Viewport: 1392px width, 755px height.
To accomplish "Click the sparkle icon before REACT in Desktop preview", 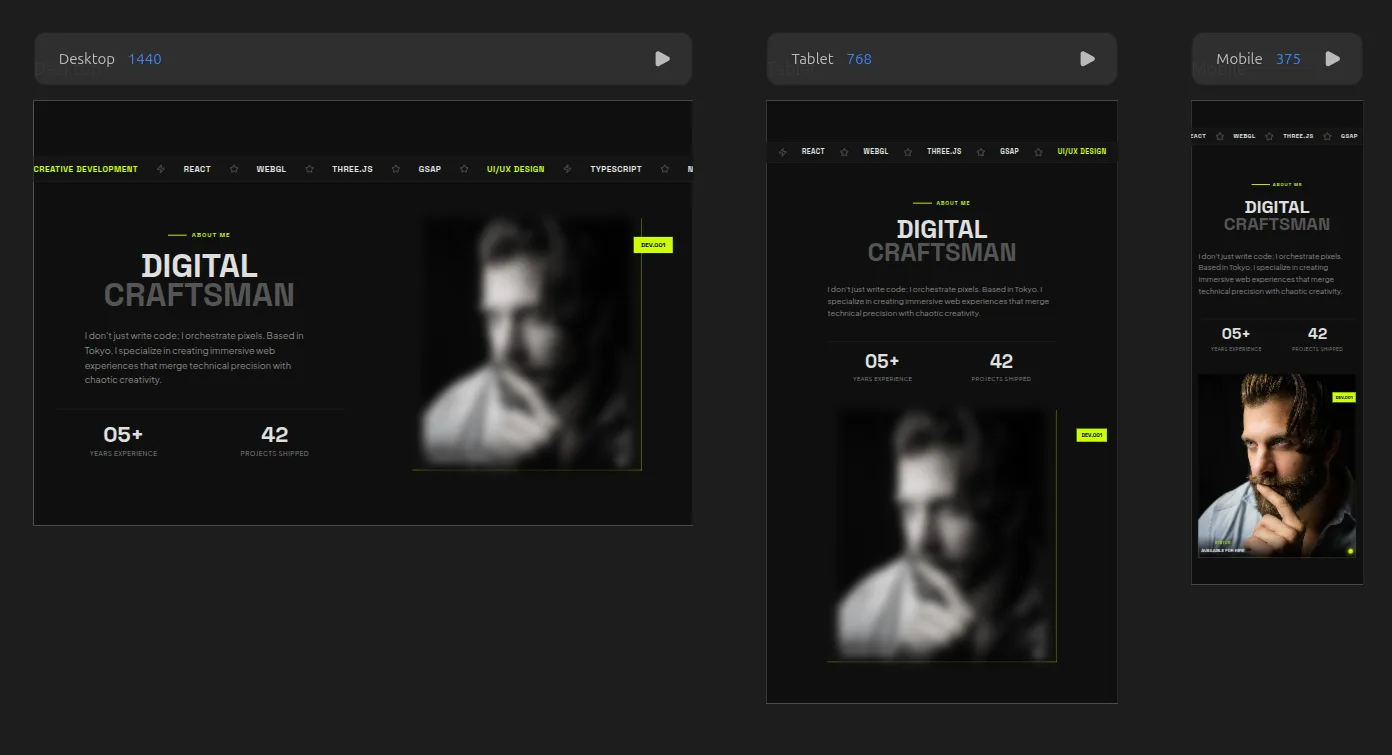I will click(161, 169).
